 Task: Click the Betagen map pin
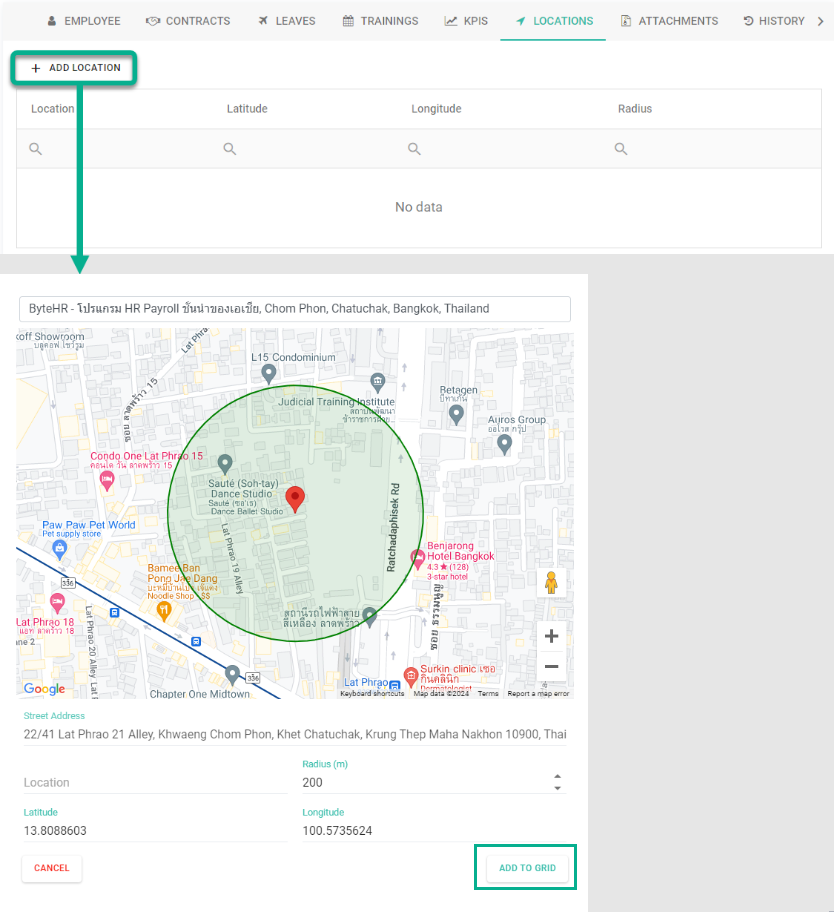(x=457, y=415)
